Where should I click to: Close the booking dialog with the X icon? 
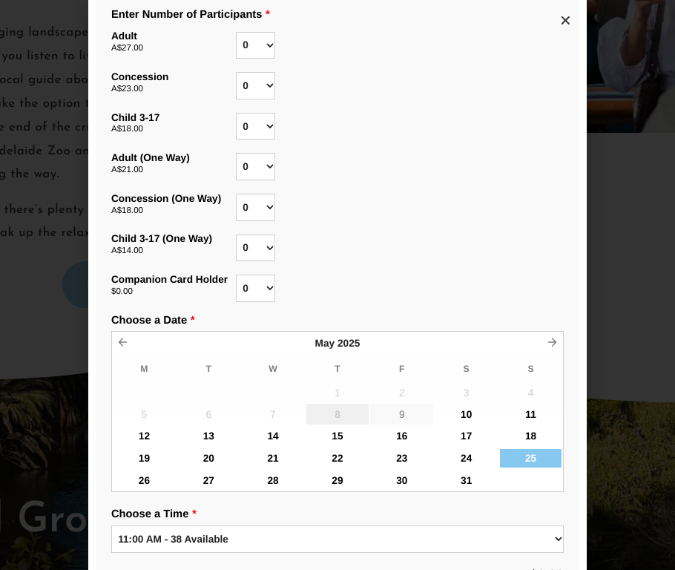coord(565,20)
